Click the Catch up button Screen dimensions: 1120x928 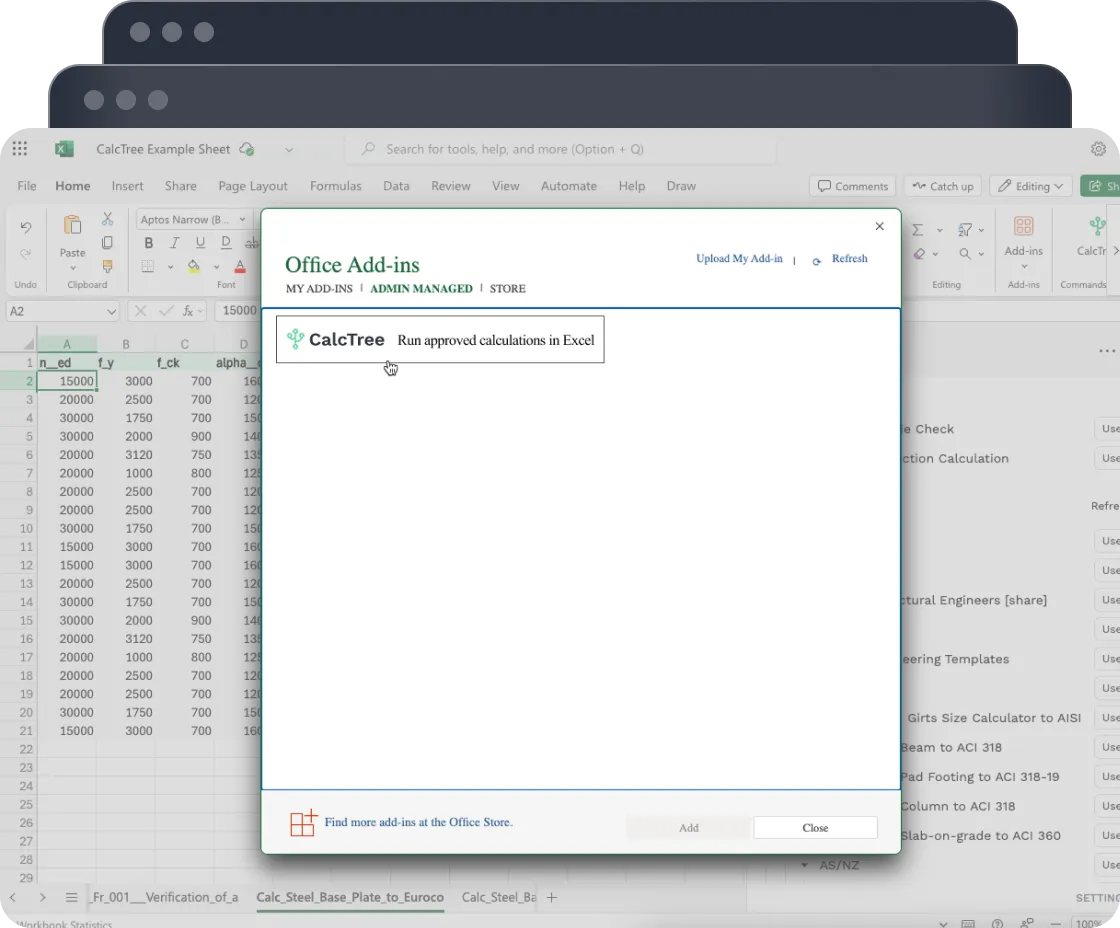tap(943, 186)
